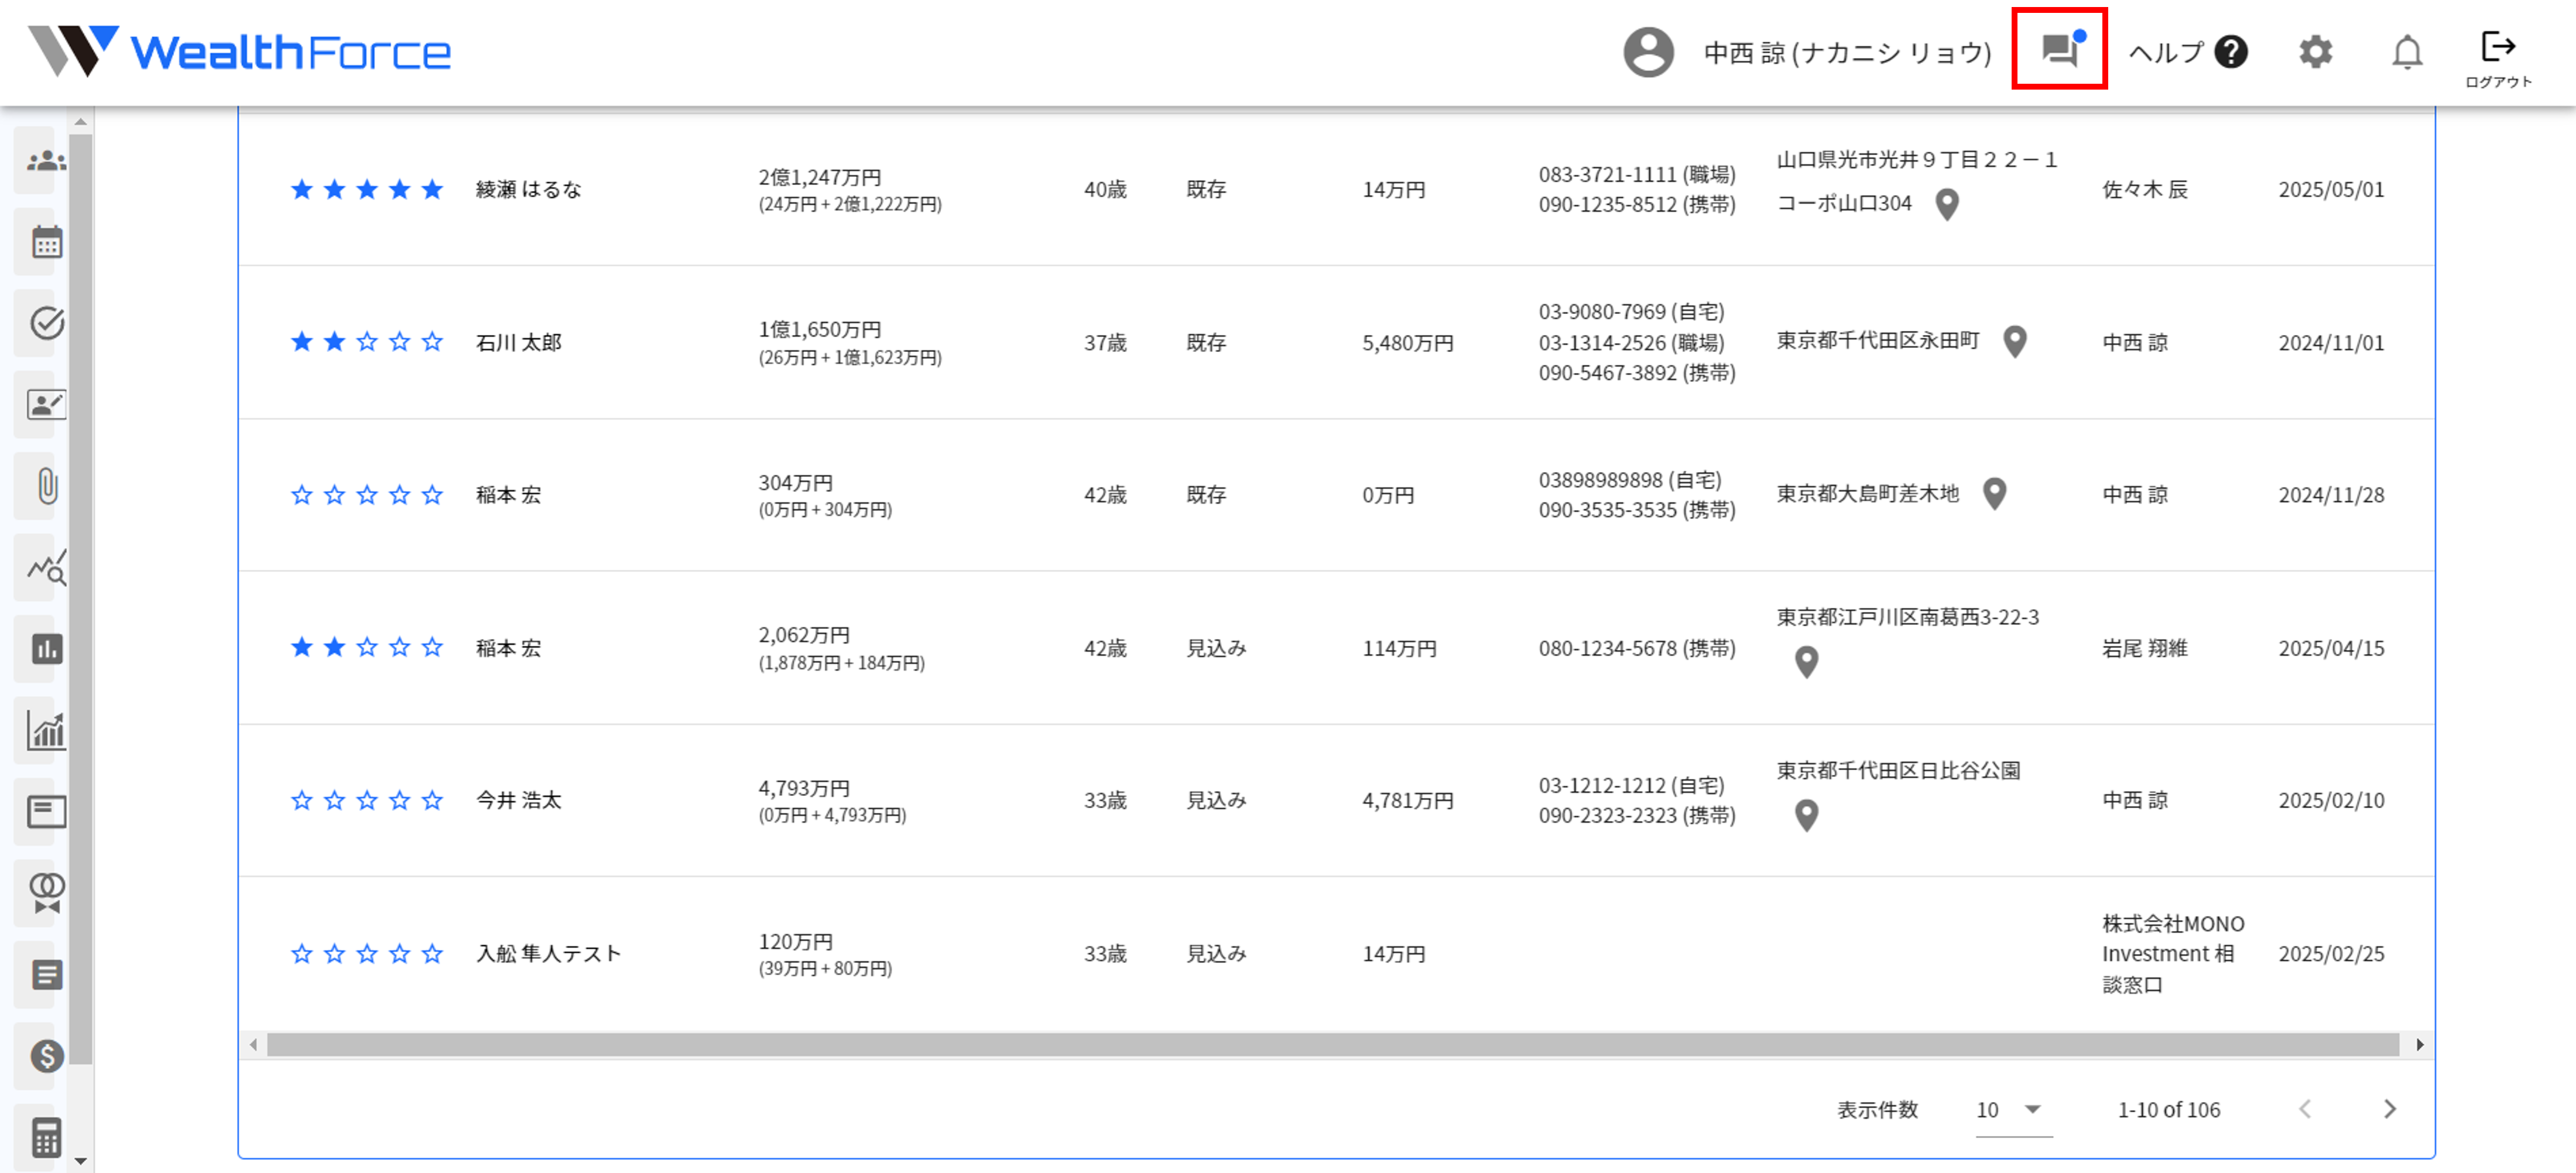Set 石川 太郎 rating to five stars

point(432,342)
